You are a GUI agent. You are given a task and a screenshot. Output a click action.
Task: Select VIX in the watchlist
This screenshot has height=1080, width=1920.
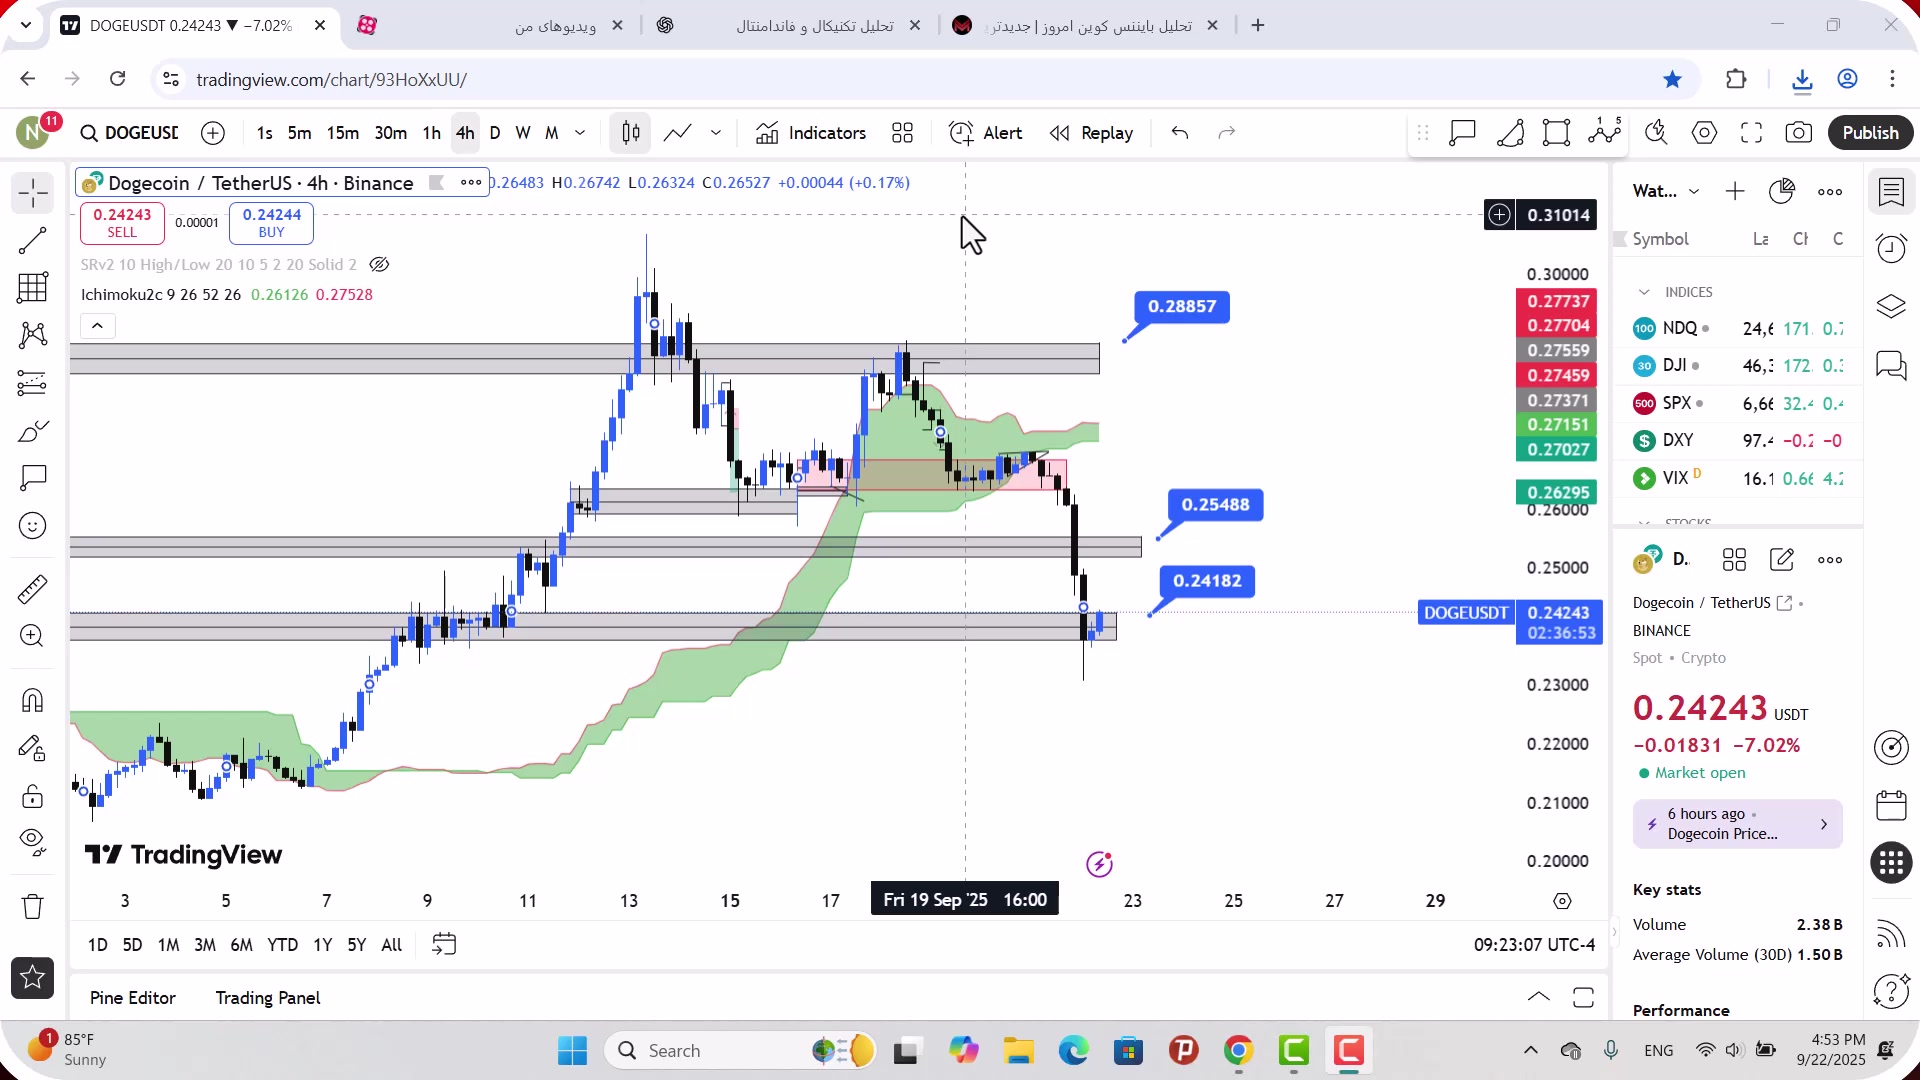point(1739,478)
